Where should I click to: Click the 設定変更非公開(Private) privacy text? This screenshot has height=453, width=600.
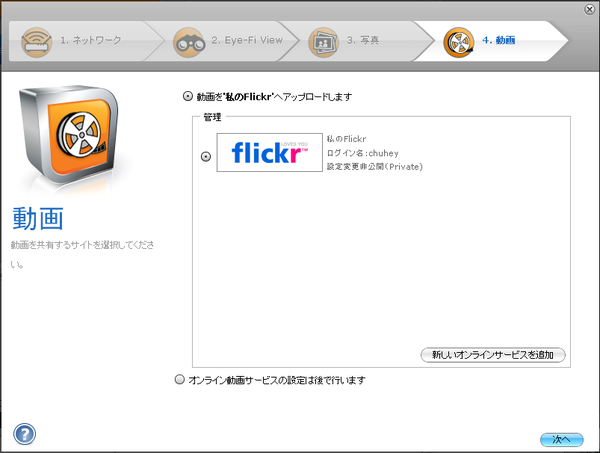point(375,167)
